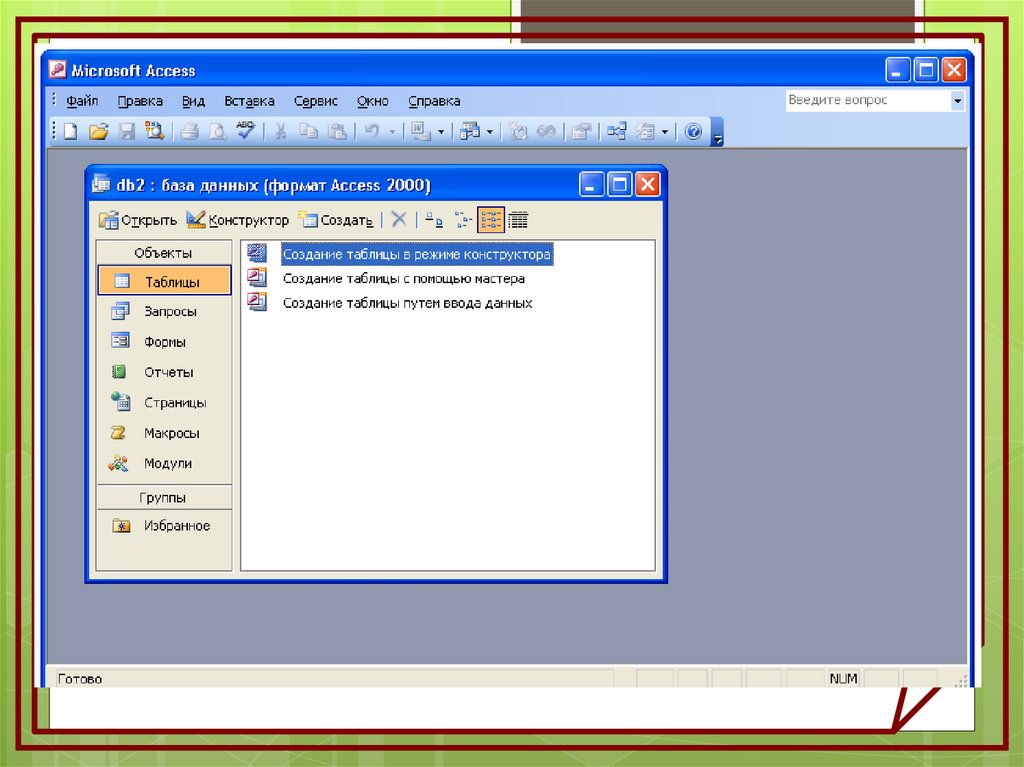The height and width of the screenshot is (767, 1024).
Task: Click the Save floppy disk icon
Action: pos(126,132)
